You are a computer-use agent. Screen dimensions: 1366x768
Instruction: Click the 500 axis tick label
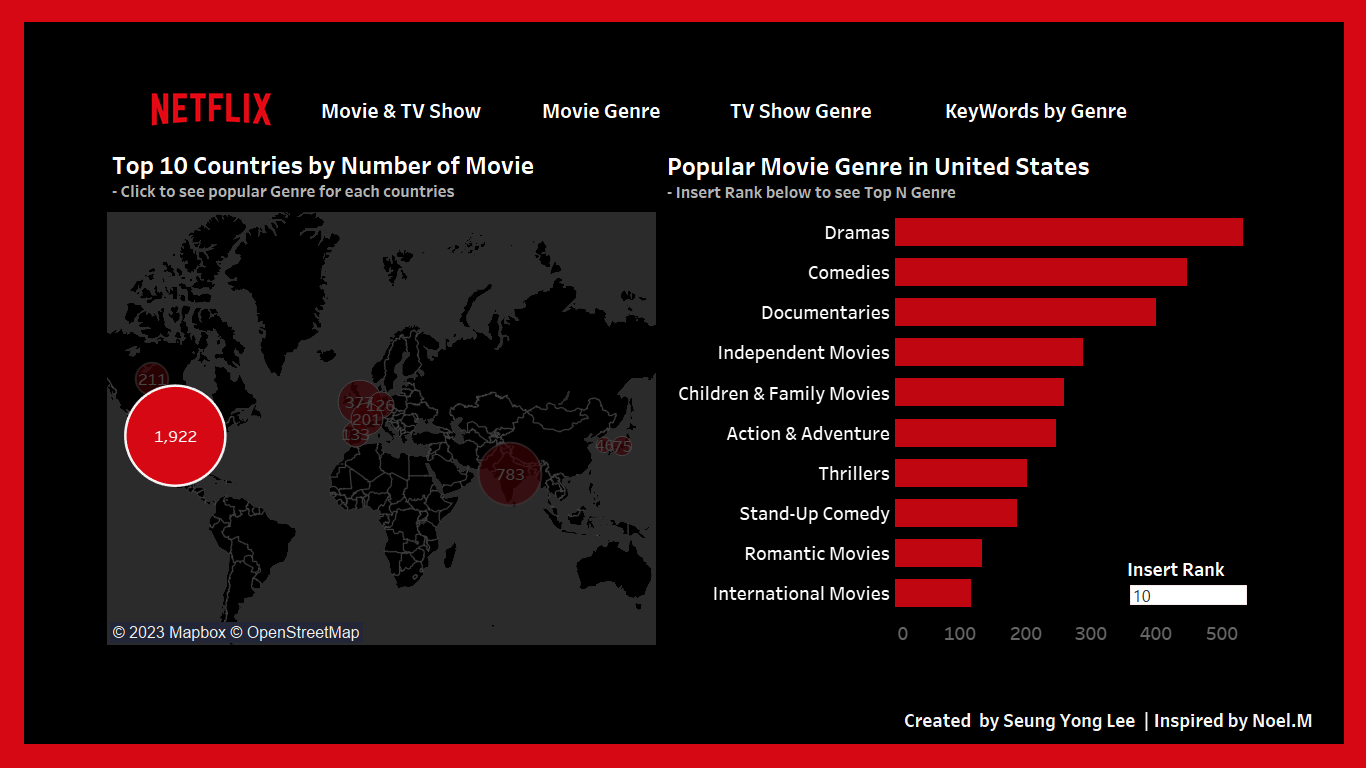click(1221, 634)
